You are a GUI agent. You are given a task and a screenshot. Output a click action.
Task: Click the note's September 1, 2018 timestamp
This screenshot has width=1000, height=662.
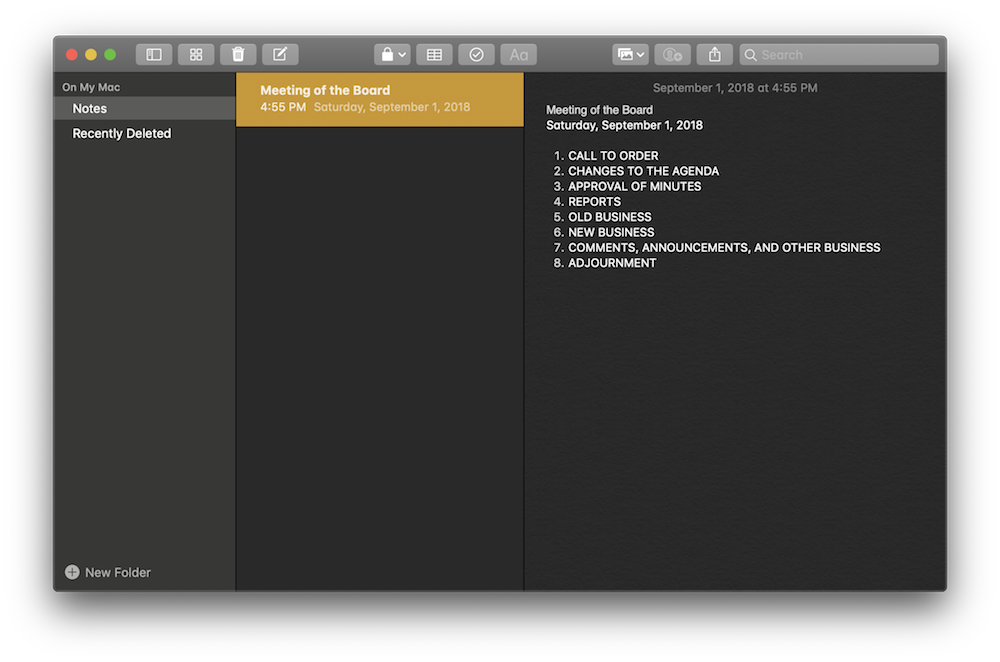point(735,88)
